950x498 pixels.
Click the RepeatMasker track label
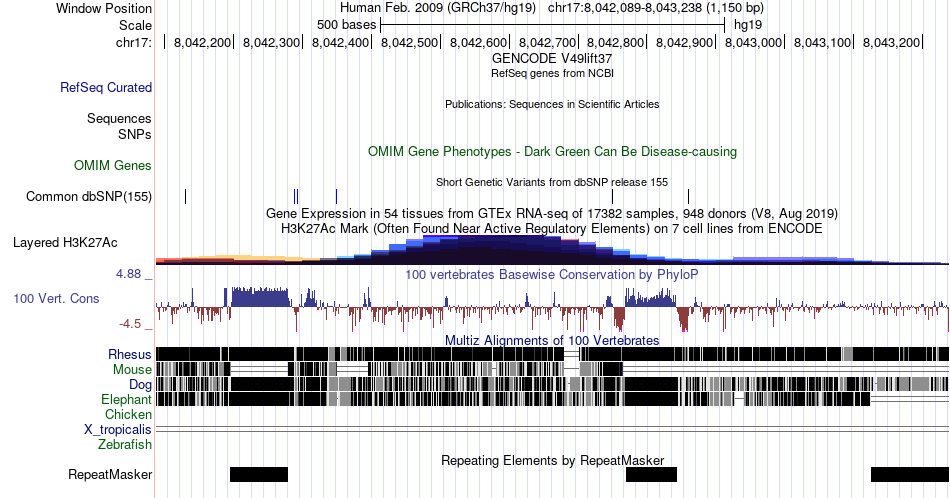click(x=110, y=474)
